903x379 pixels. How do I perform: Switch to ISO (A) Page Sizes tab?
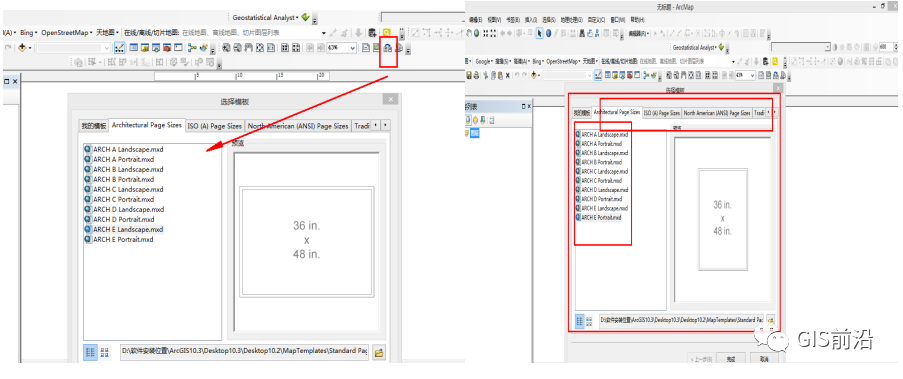[214, 125]
